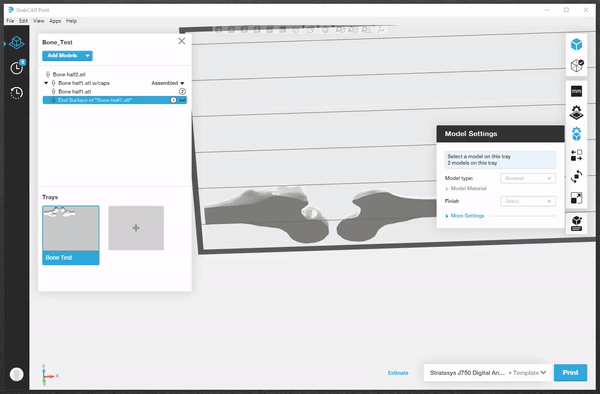The width and height of the screenshot is (600, 394).
Task: Open the History clock icon in sidebar
Action: click(x=16, y=93)
